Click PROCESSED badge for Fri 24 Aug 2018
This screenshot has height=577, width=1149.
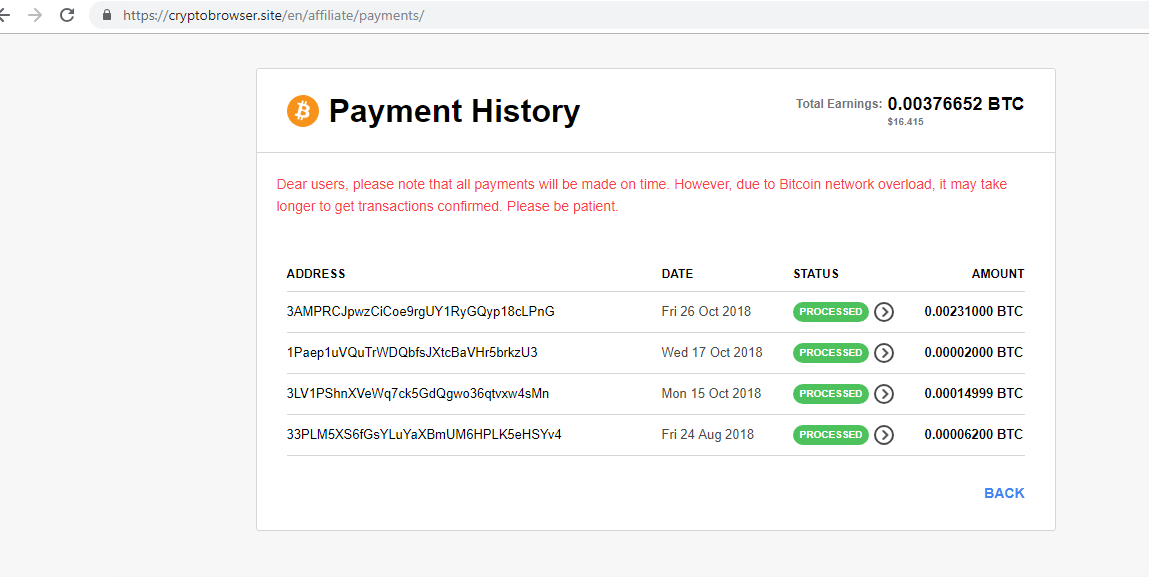(x=830, y=435)
